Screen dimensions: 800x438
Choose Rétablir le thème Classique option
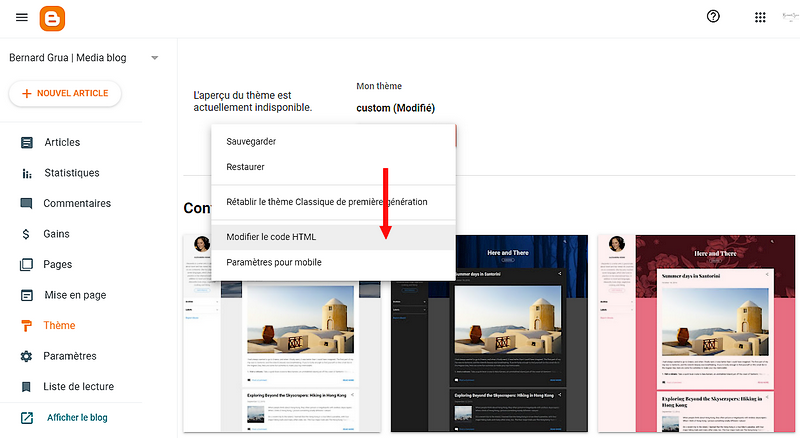(326, 202)
